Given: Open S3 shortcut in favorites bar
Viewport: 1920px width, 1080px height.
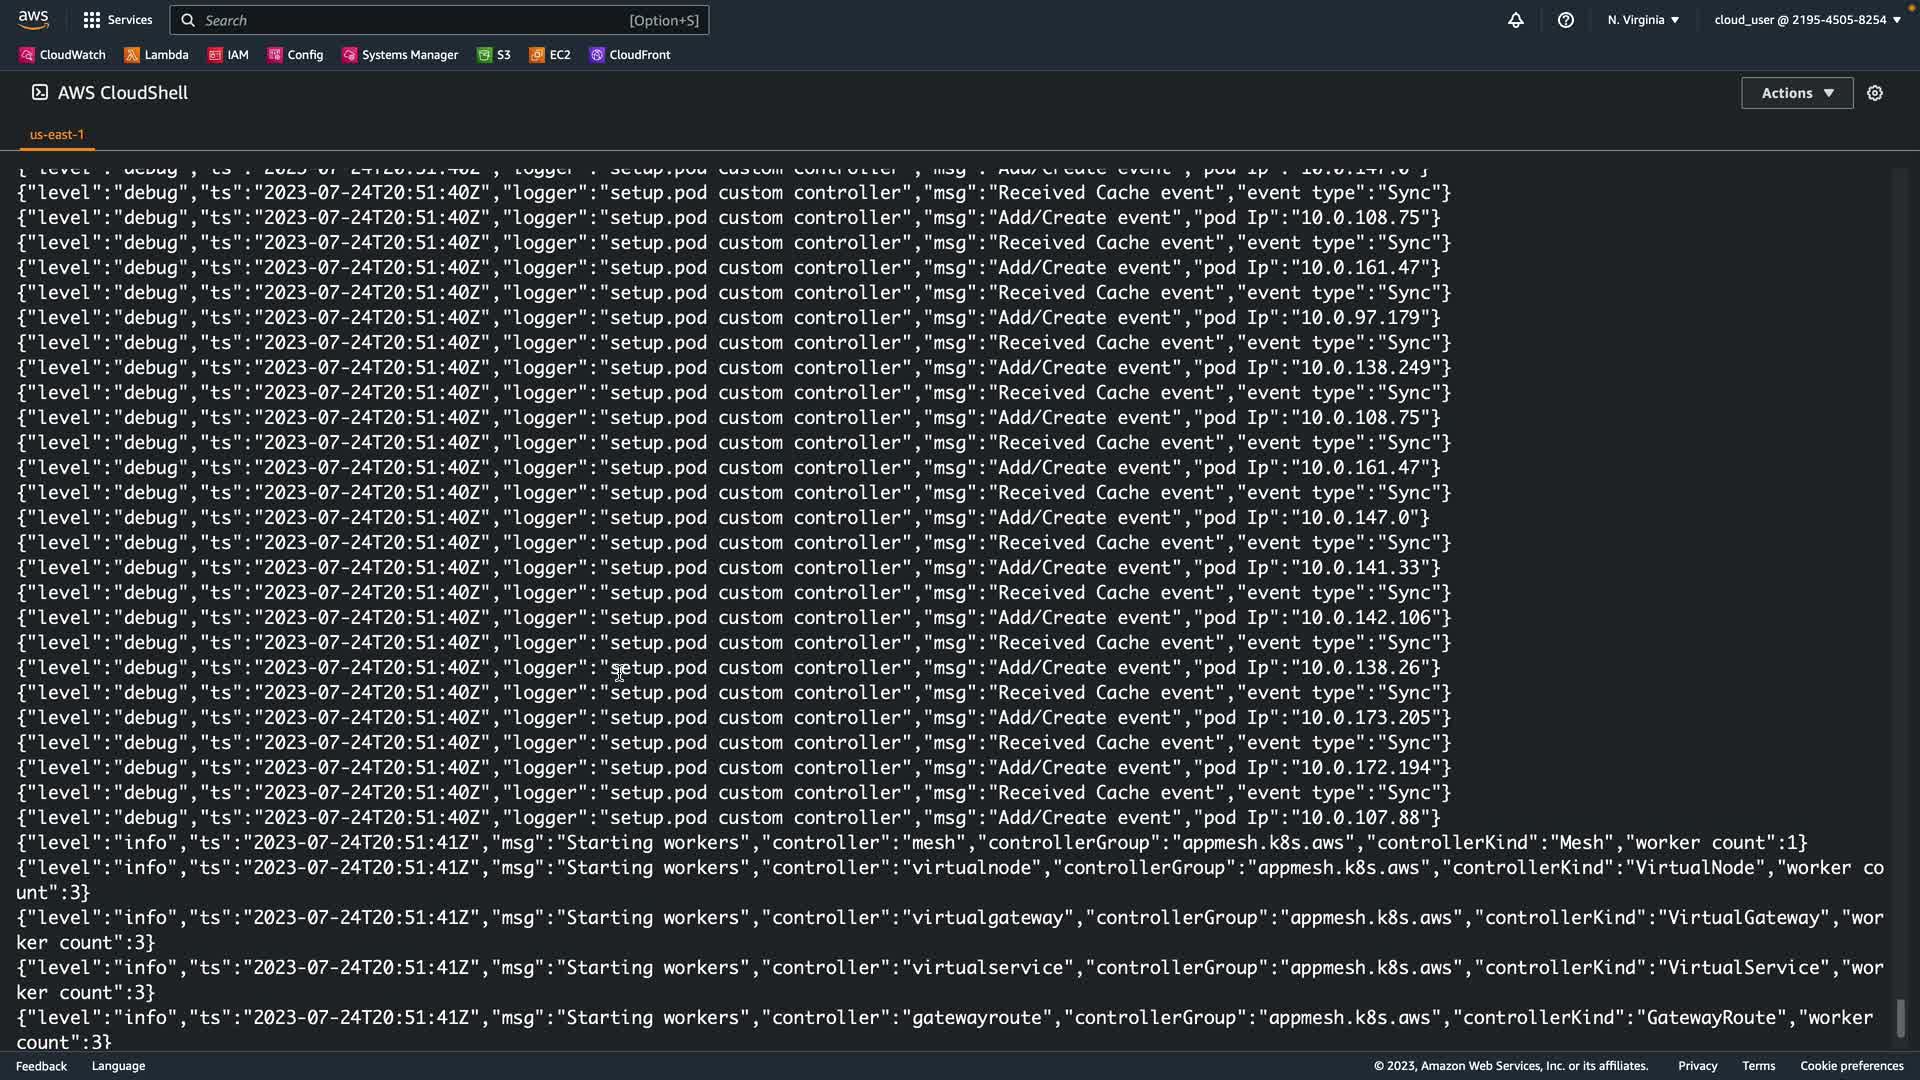Looking at the screenshot, I should [x=494, y=55].
